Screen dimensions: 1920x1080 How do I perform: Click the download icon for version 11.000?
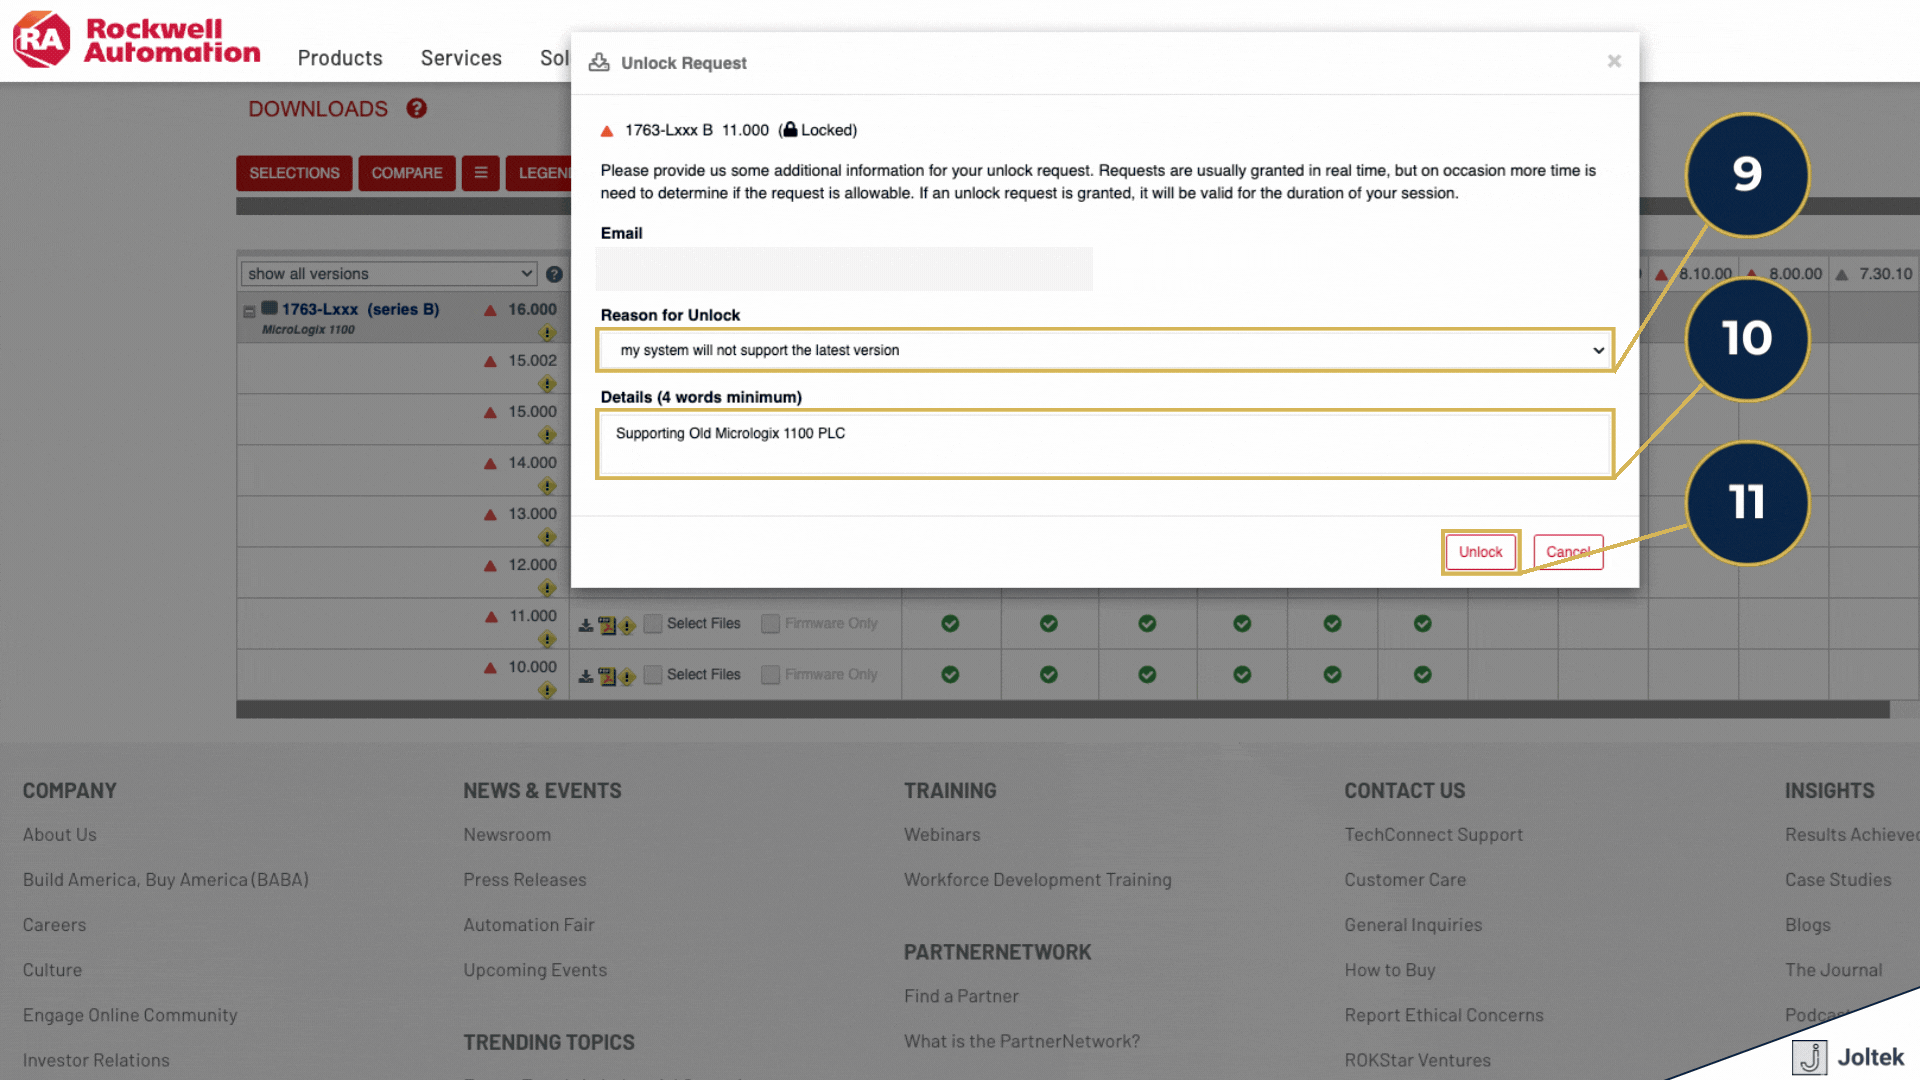pos(586,625)
